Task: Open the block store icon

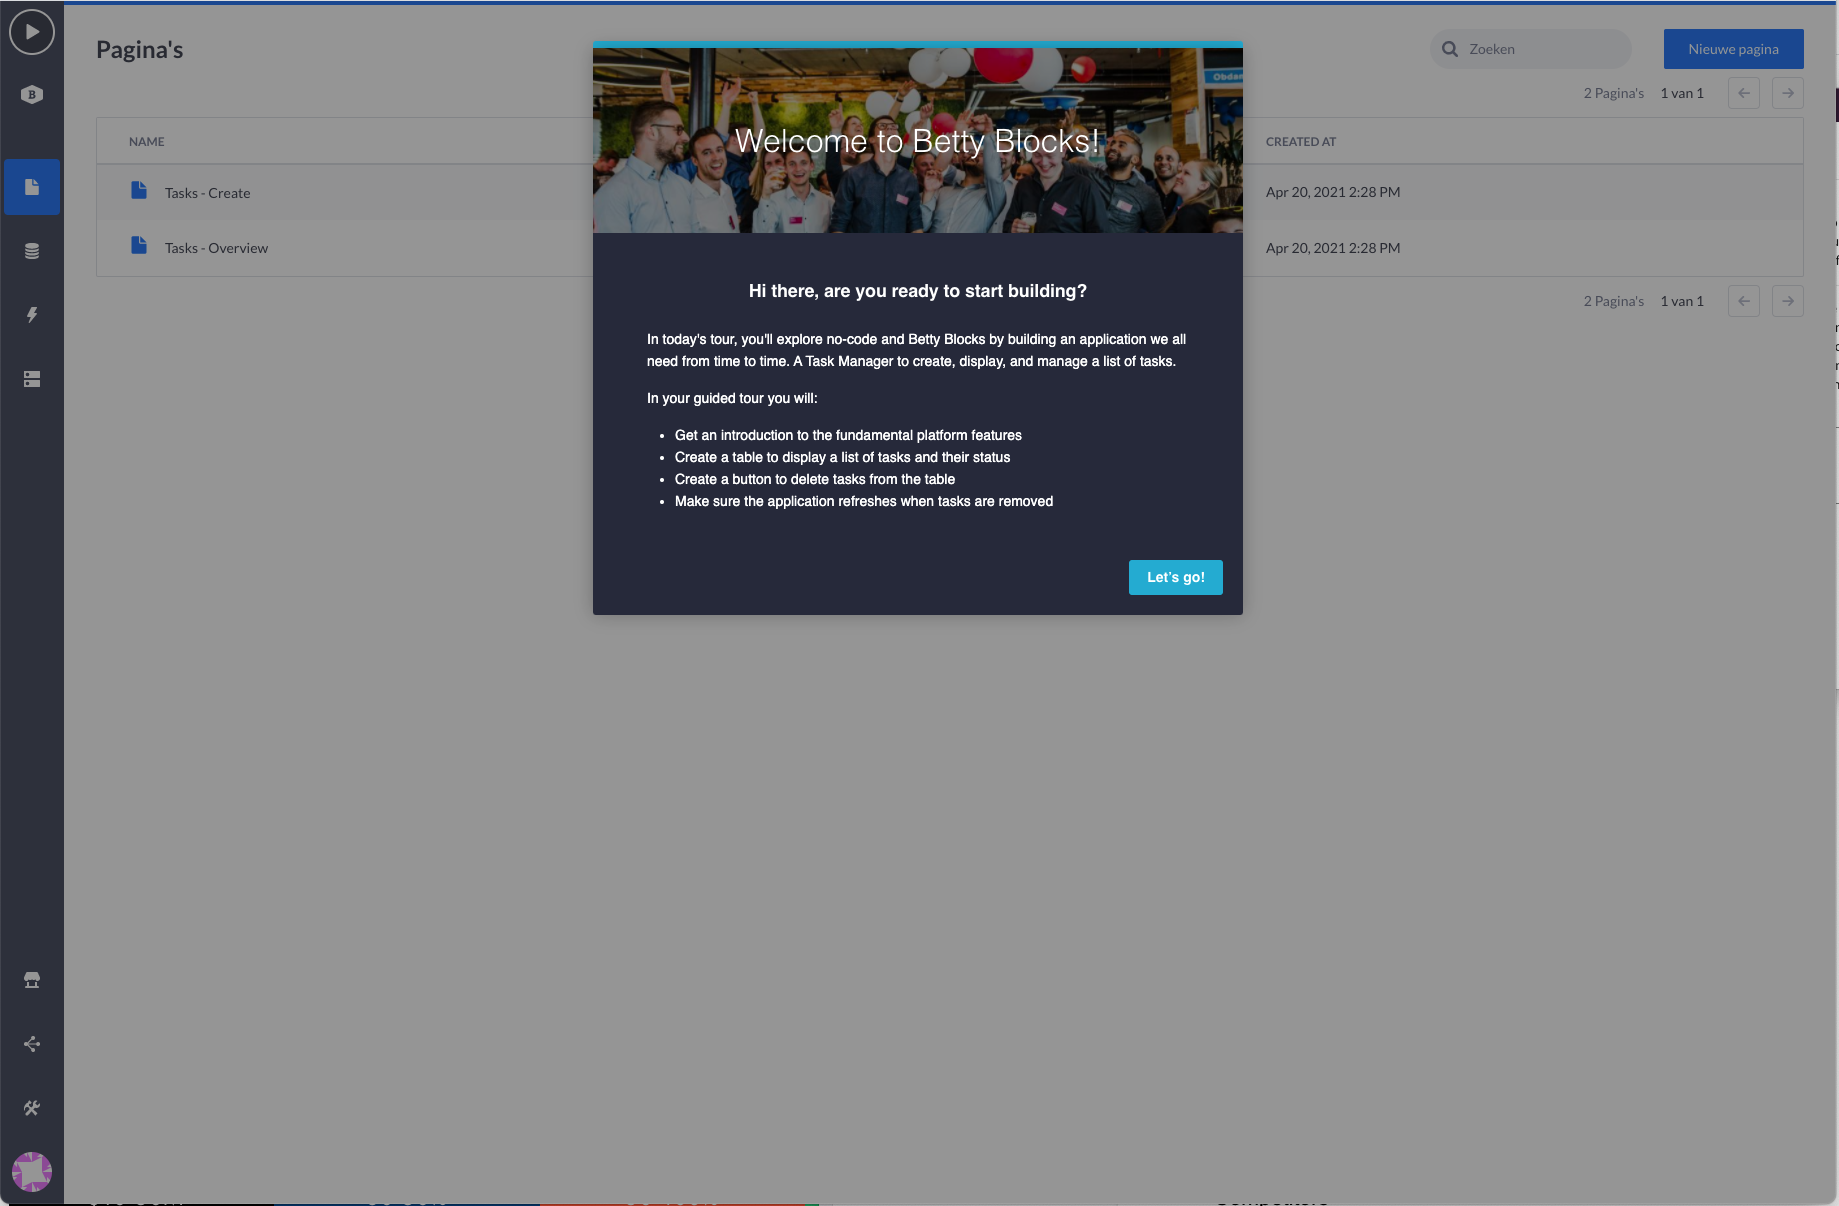Action: pos(32,980)
